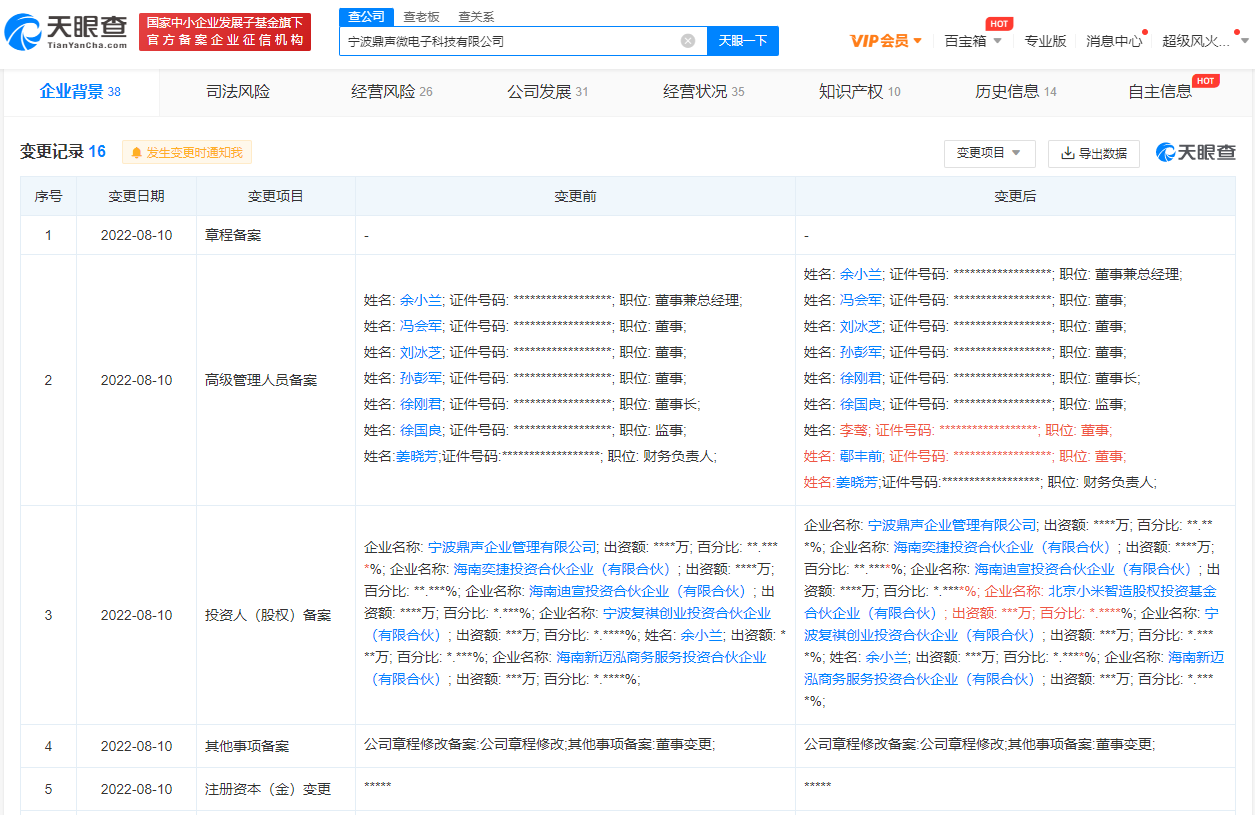Click the TianYanCha logo at top left
This screenshot has width=1255, height=815.
click(x=66, y=32)
